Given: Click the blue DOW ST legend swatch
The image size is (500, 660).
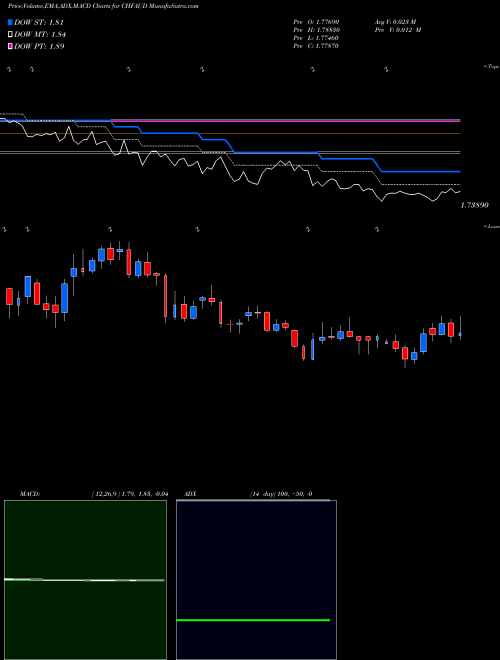Looking at the screenshot, I should (x=10, y=22).
